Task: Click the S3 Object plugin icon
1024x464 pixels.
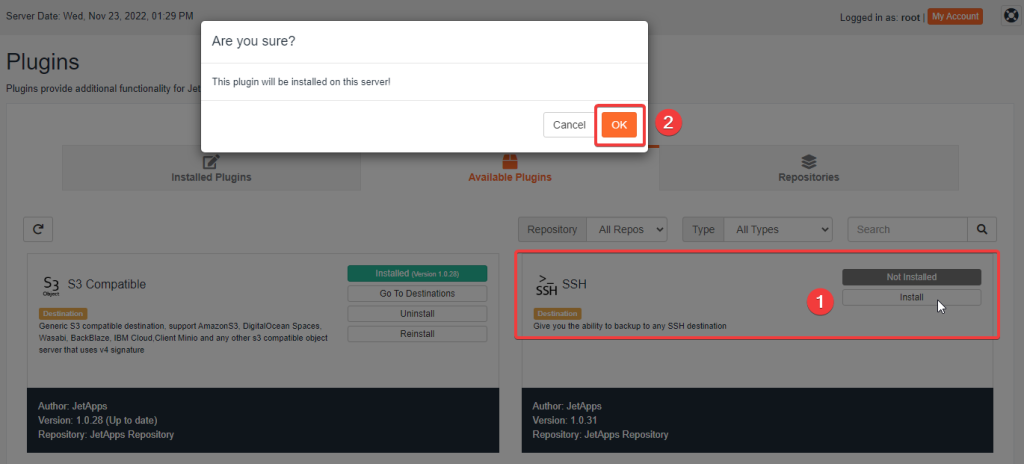Action: coord(51,286)
